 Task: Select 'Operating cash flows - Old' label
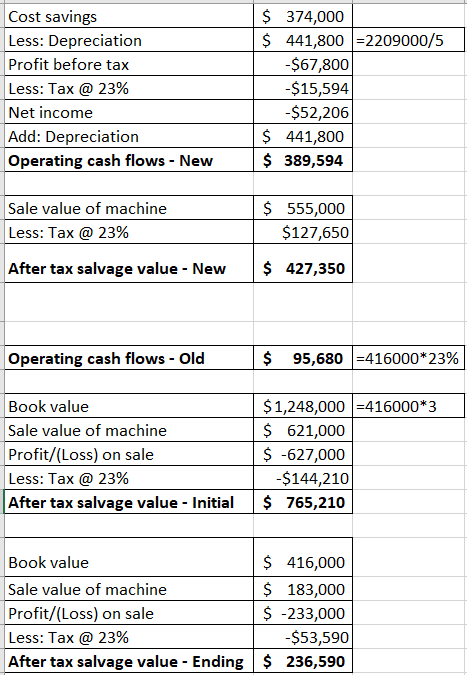[129, 358]
